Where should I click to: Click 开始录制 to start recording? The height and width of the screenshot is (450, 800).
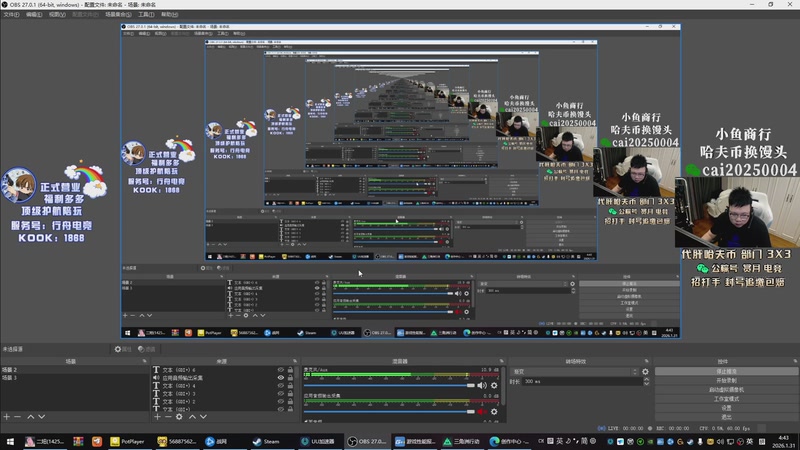[x=726, y=381]
